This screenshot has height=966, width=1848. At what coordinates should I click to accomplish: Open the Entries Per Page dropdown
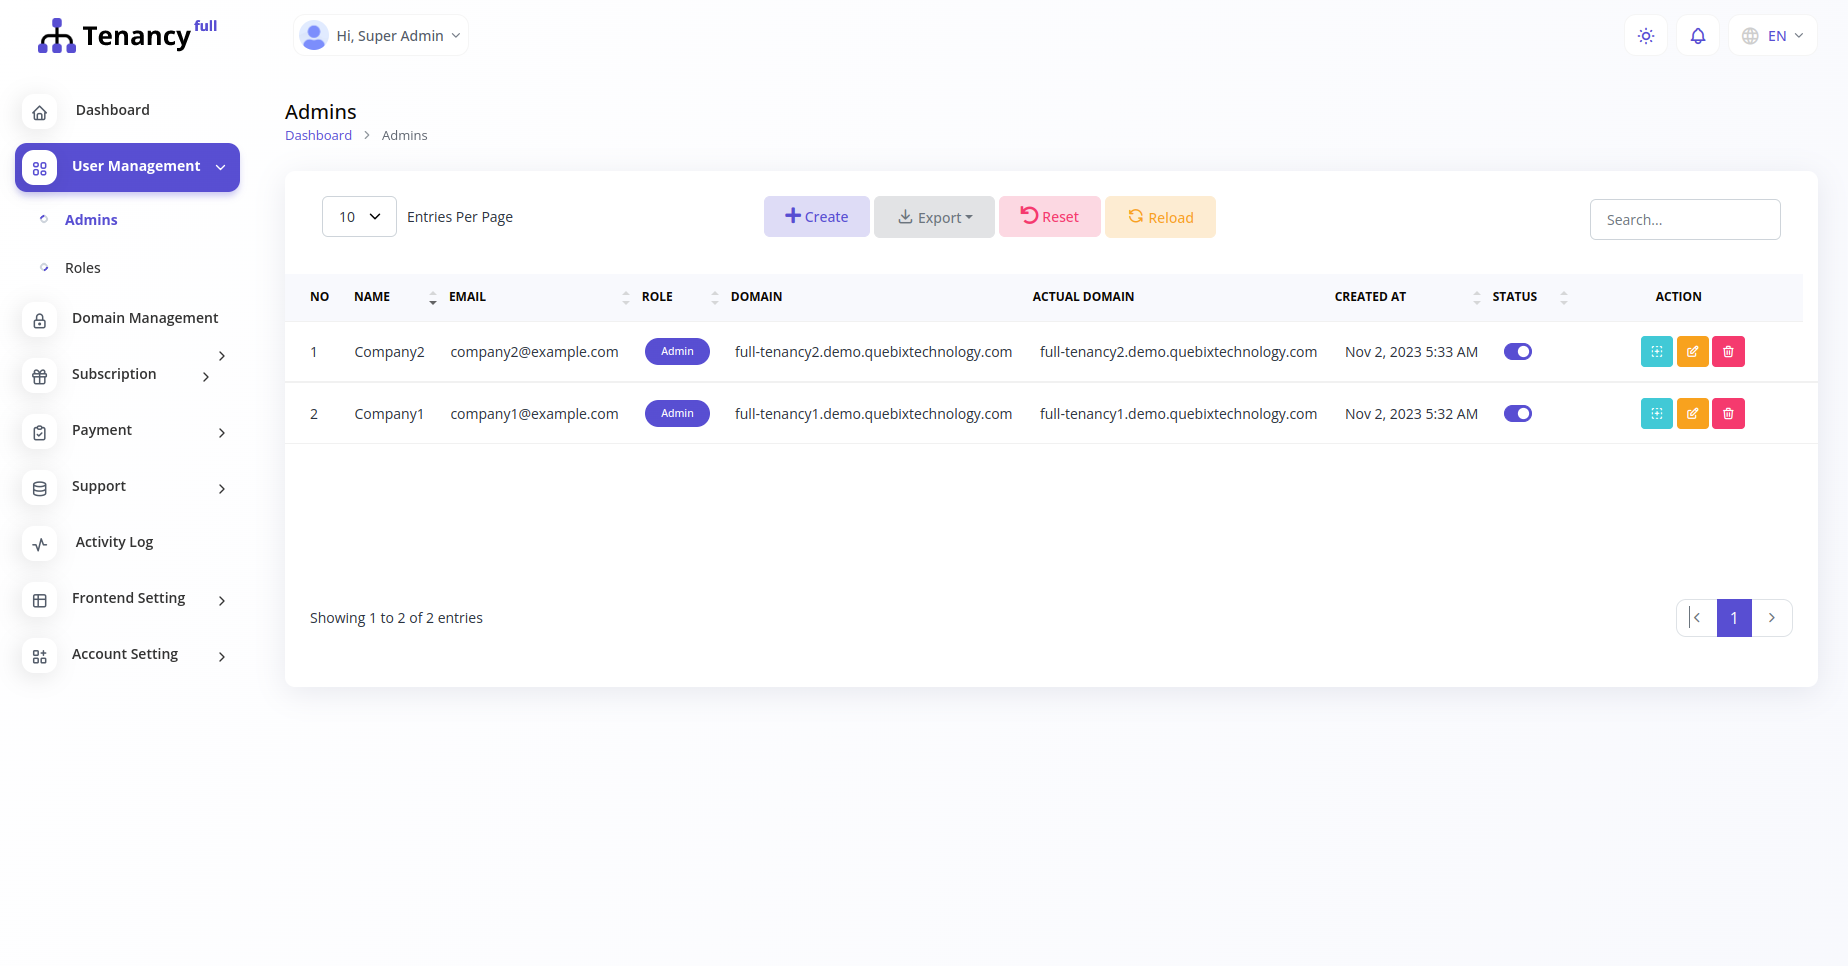coord(359,216)
